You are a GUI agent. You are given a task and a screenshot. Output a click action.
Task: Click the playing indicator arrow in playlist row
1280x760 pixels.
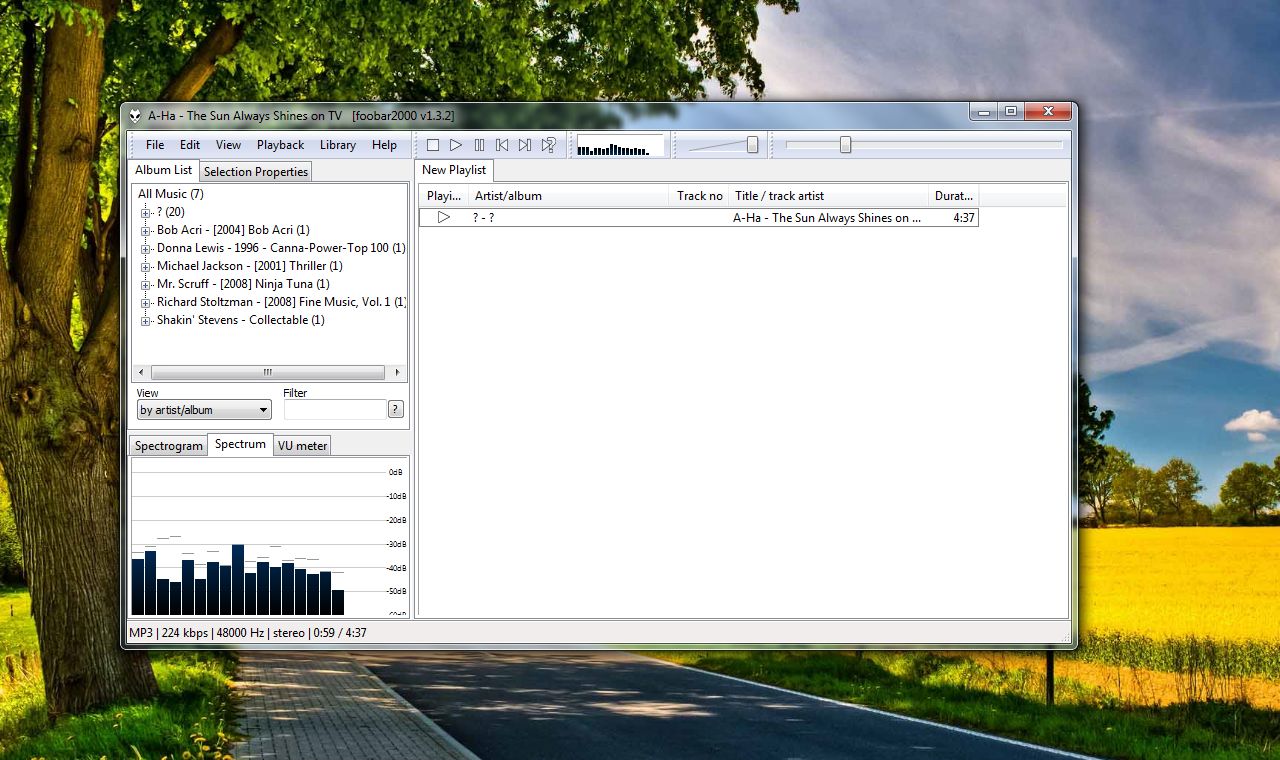pos(444,217)
